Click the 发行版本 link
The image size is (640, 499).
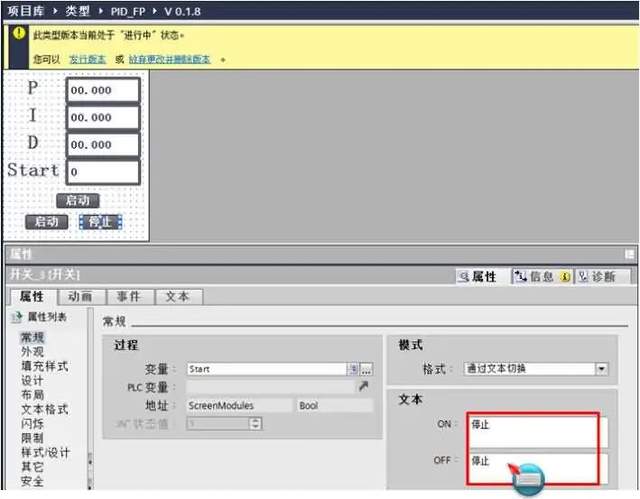(x=87, y=60)
